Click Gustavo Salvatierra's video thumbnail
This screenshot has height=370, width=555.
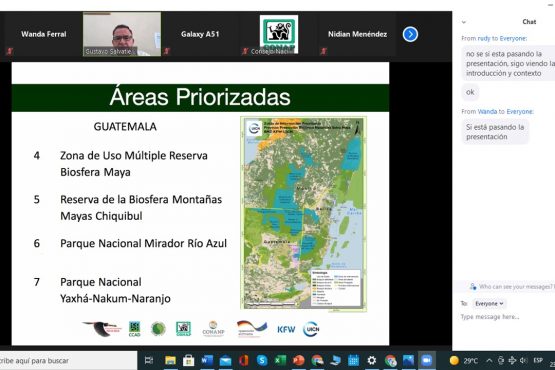pyautogui.click(x=122, y=34)
